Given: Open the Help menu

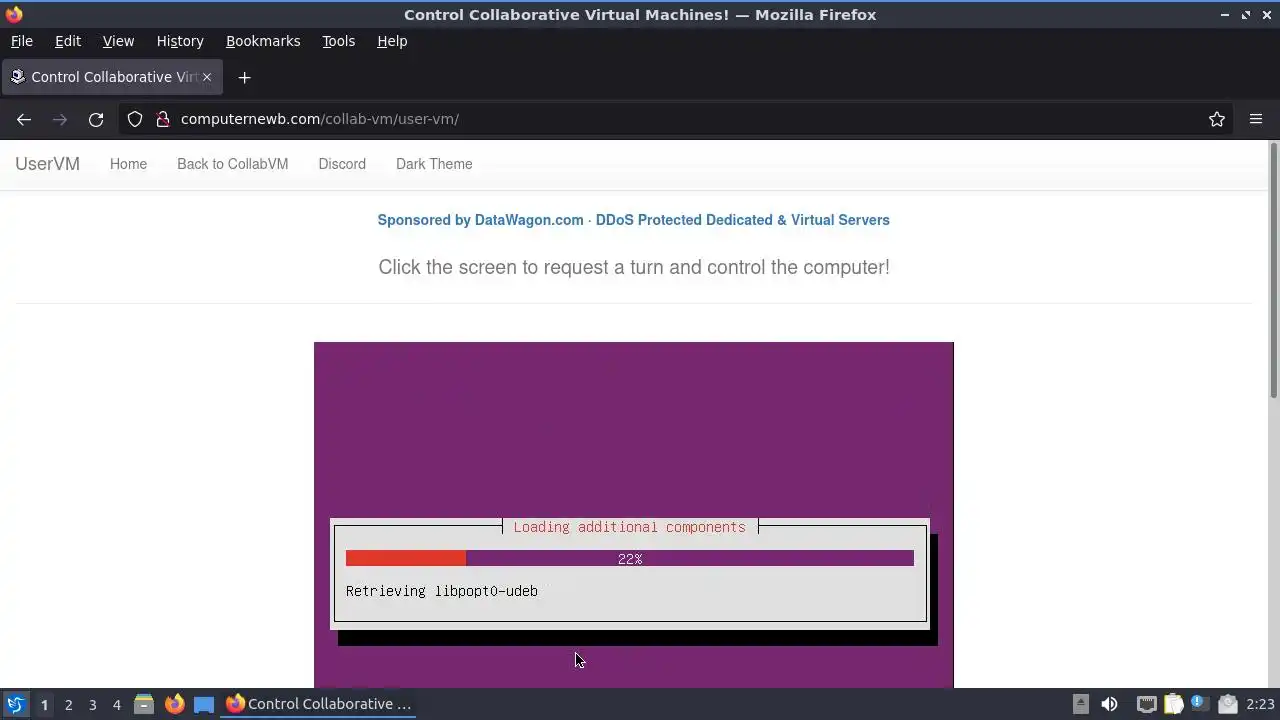Looking at the screenshot, I should pyautogui.click(x=392, y=41).
